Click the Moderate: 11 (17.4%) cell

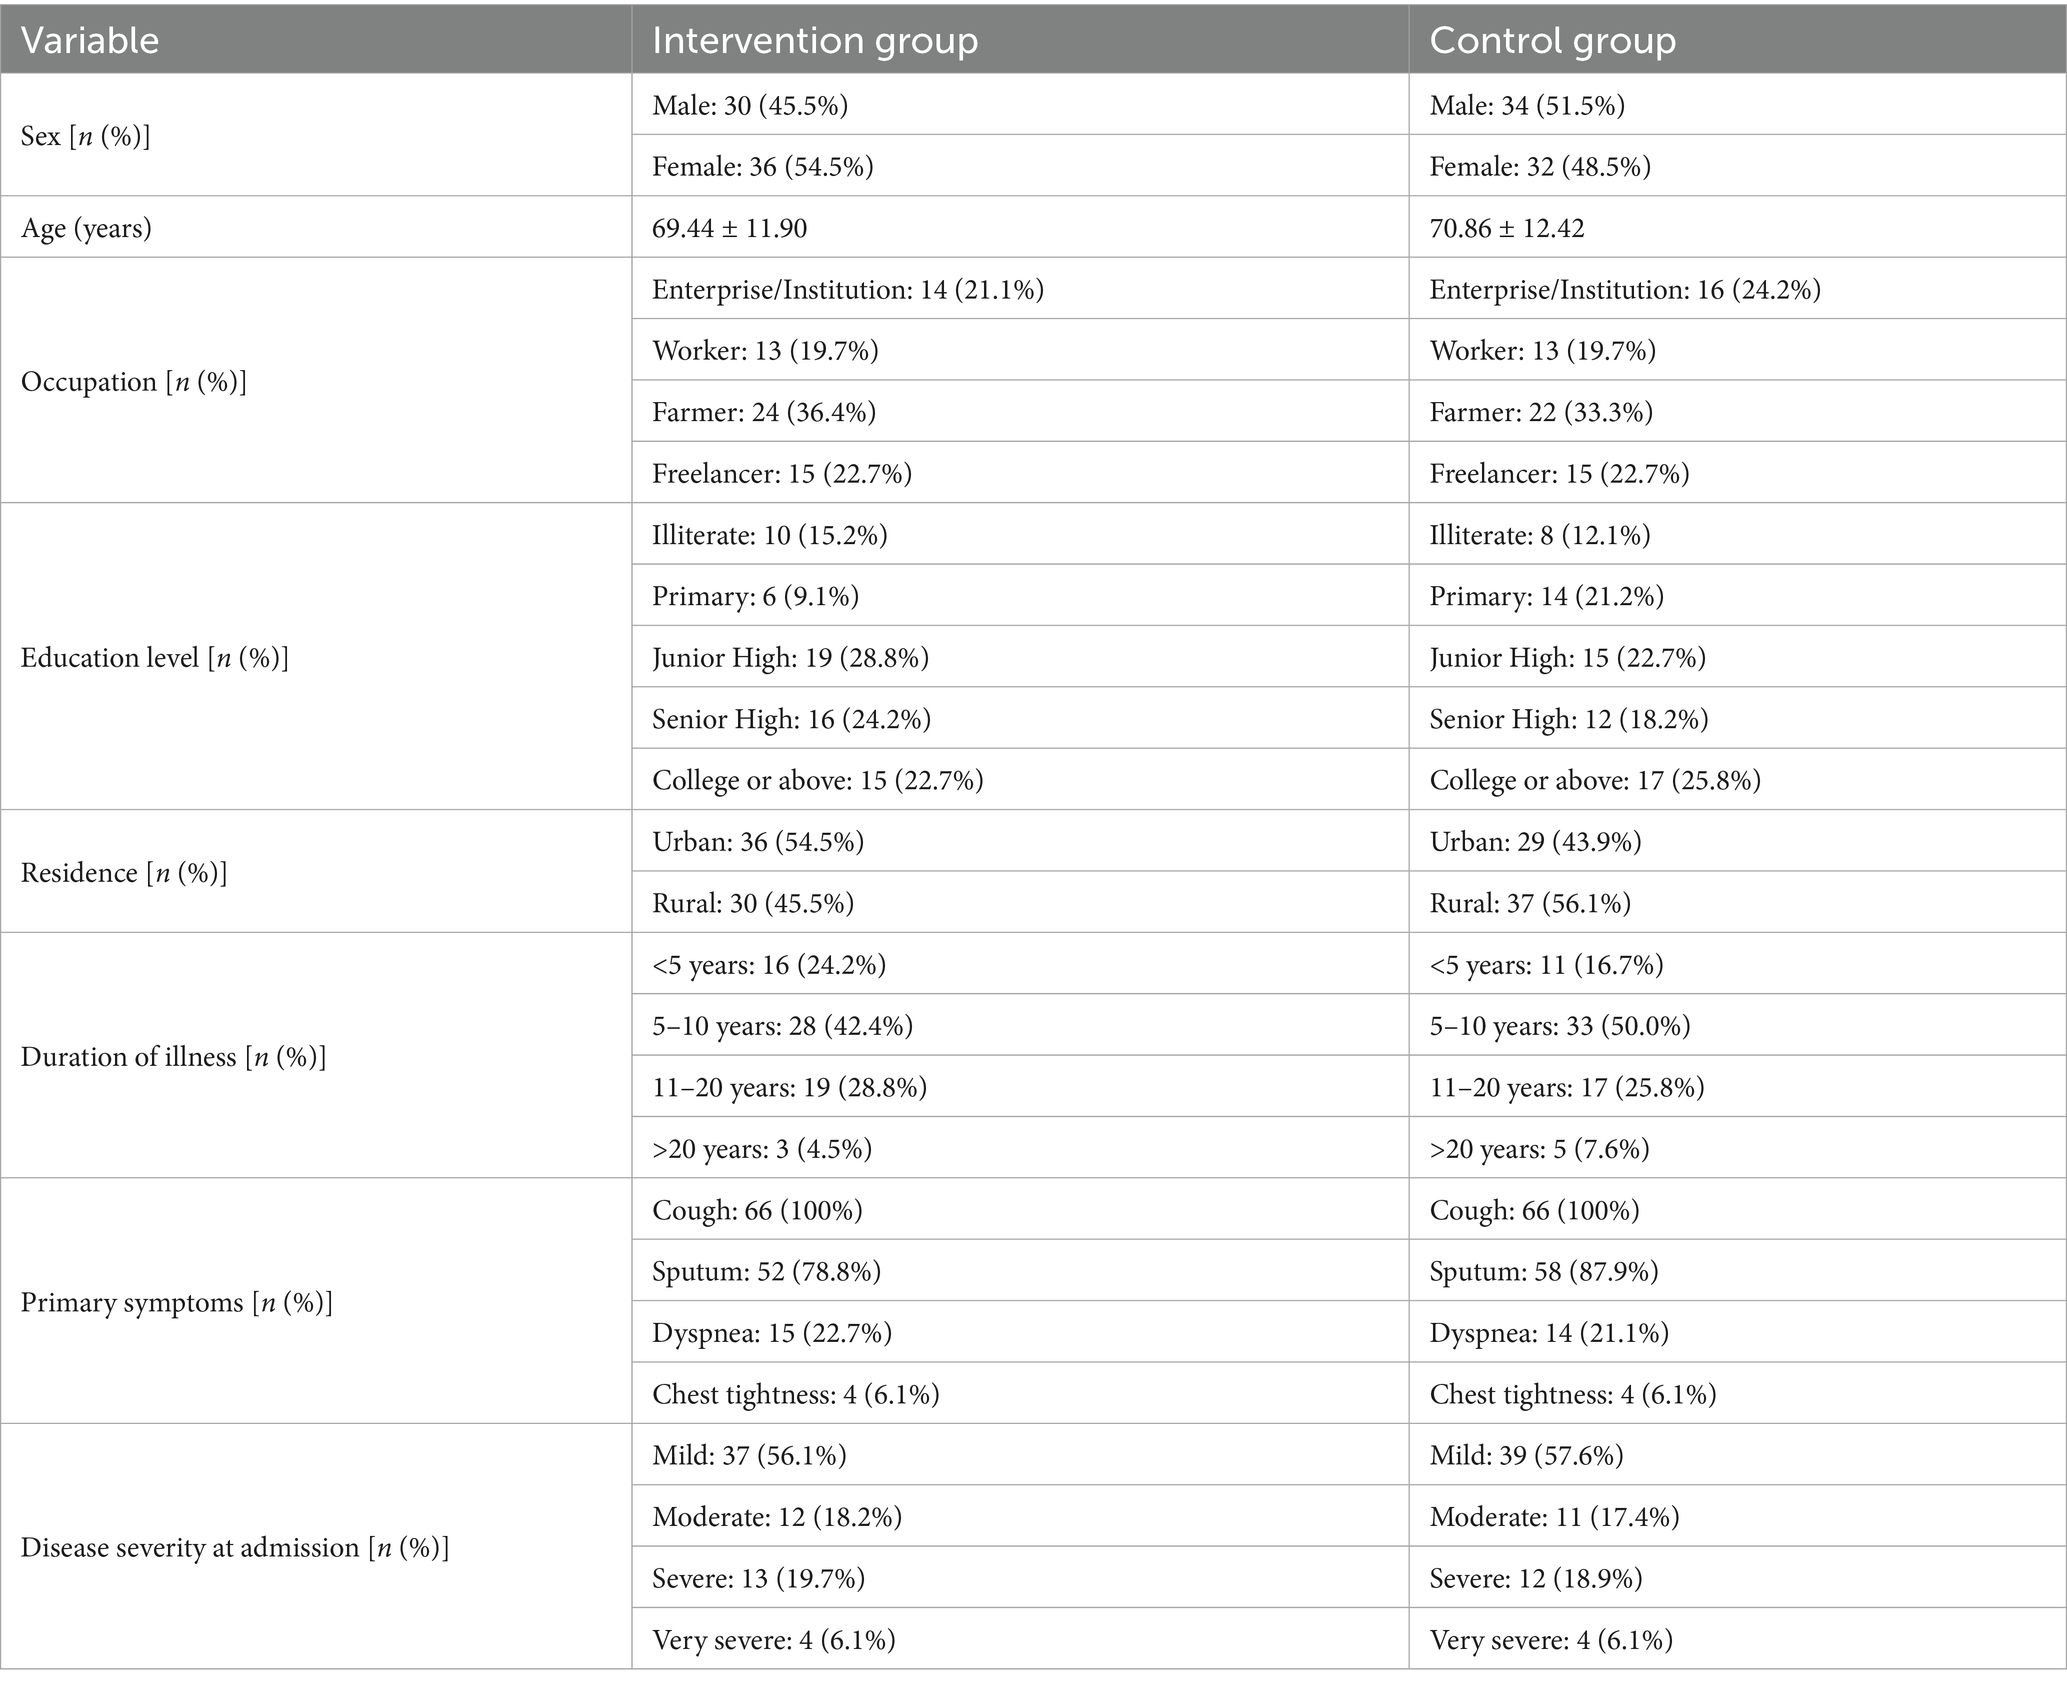pos(1554,1517)
